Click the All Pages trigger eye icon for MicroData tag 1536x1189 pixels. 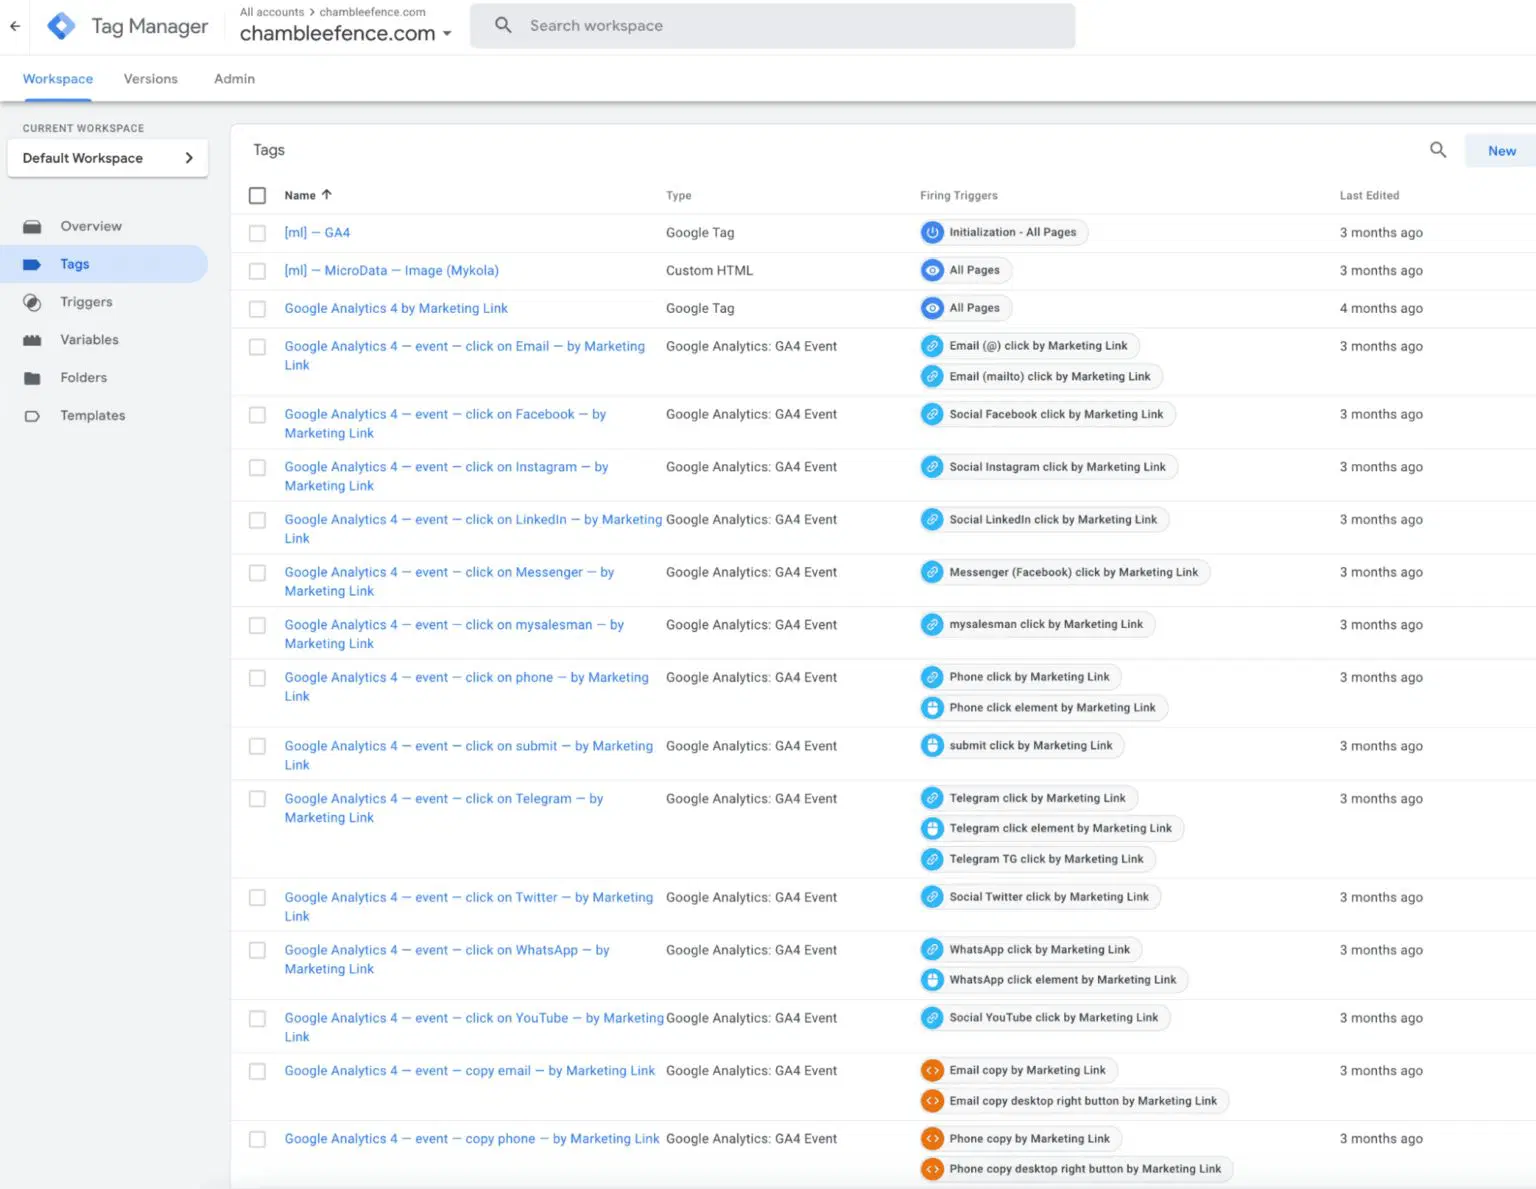click(932, 270)
